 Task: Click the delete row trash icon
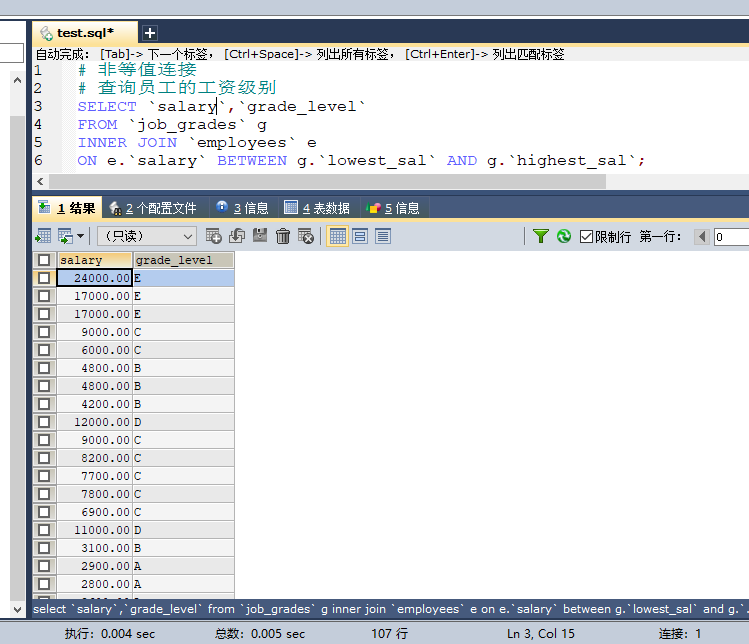point(283,236)
